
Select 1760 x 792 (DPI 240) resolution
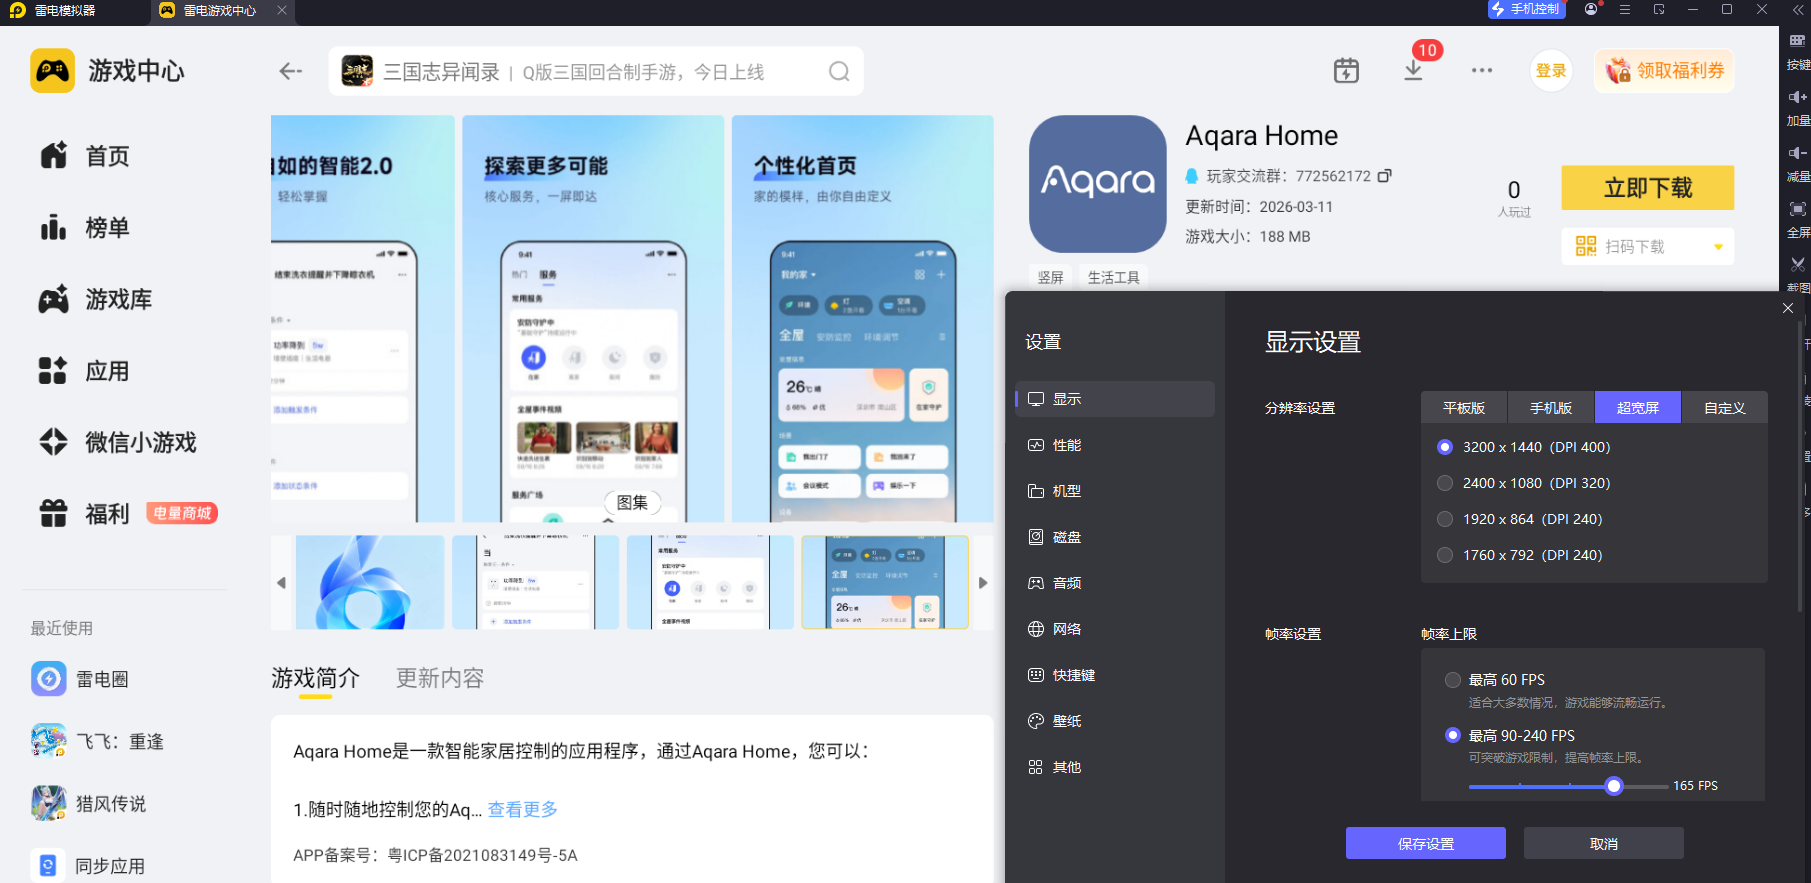[1445, 555]
